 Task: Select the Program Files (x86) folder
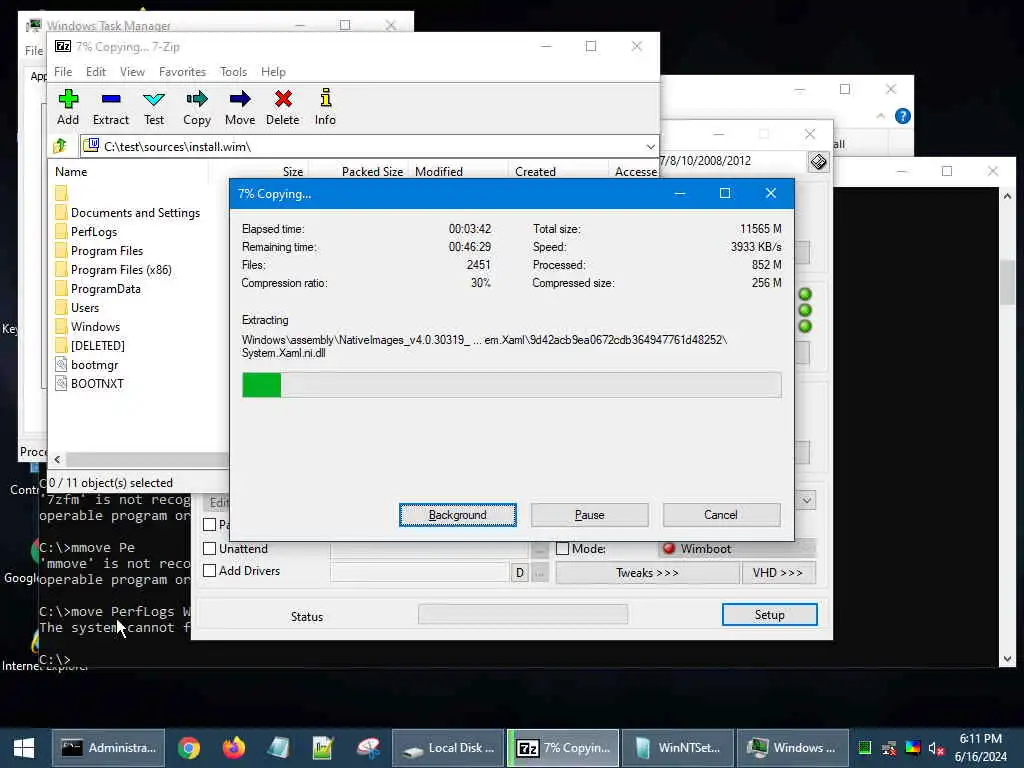(121, 270)
